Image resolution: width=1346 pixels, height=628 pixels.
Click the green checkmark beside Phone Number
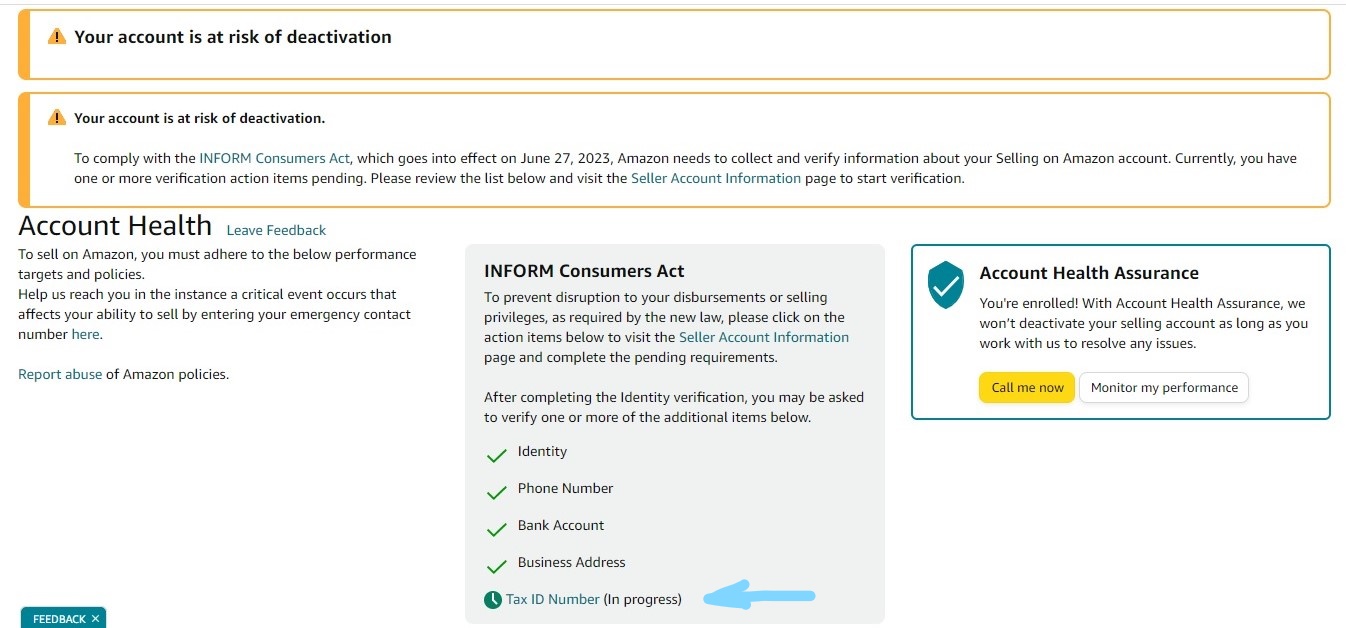pyautogui.click(x=496, y=493)
